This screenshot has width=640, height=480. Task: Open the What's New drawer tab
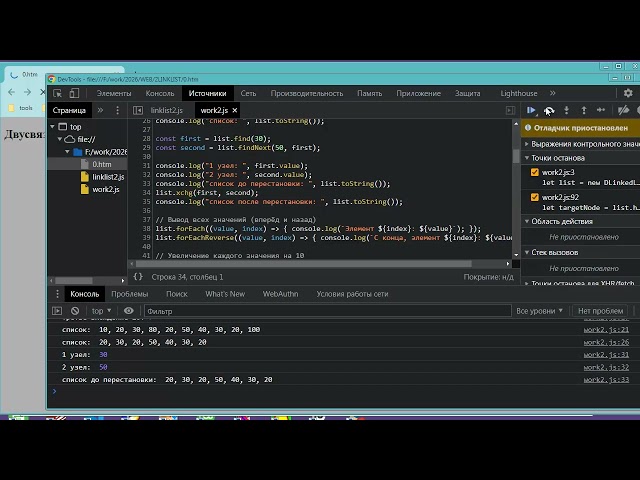coord(225,294)
